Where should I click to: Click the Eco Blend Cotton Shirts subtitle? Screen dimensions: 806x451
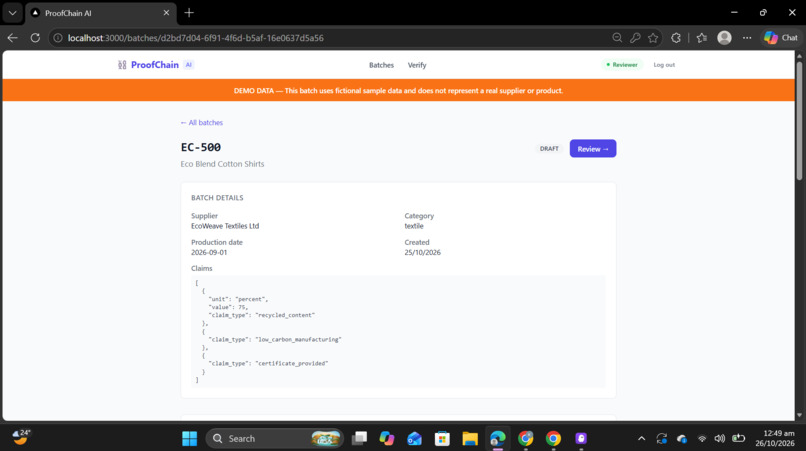coord(222,164)
